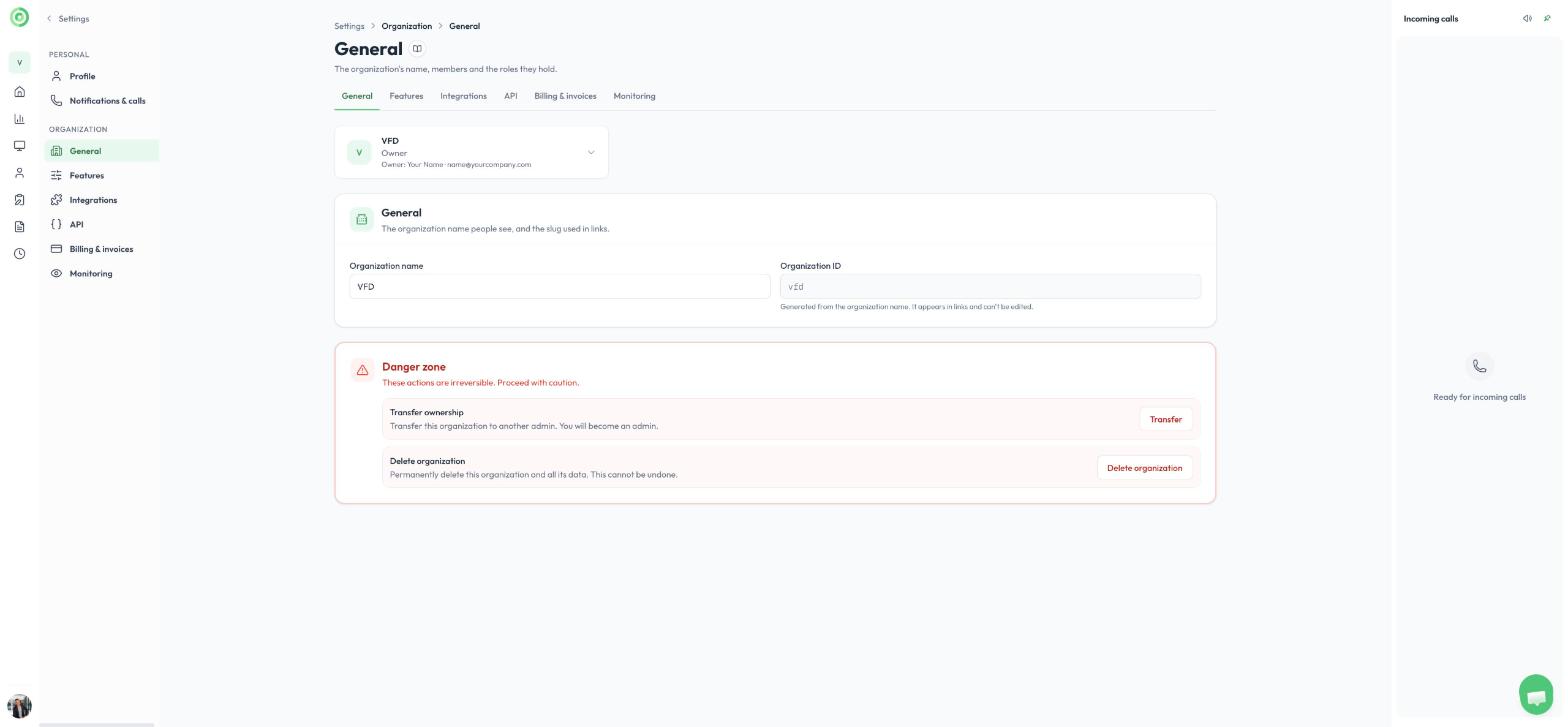Select General in the Organization sidebar
Image resolution: width=1568 pixels, height=727 pixels.
[x=101, y=151]
